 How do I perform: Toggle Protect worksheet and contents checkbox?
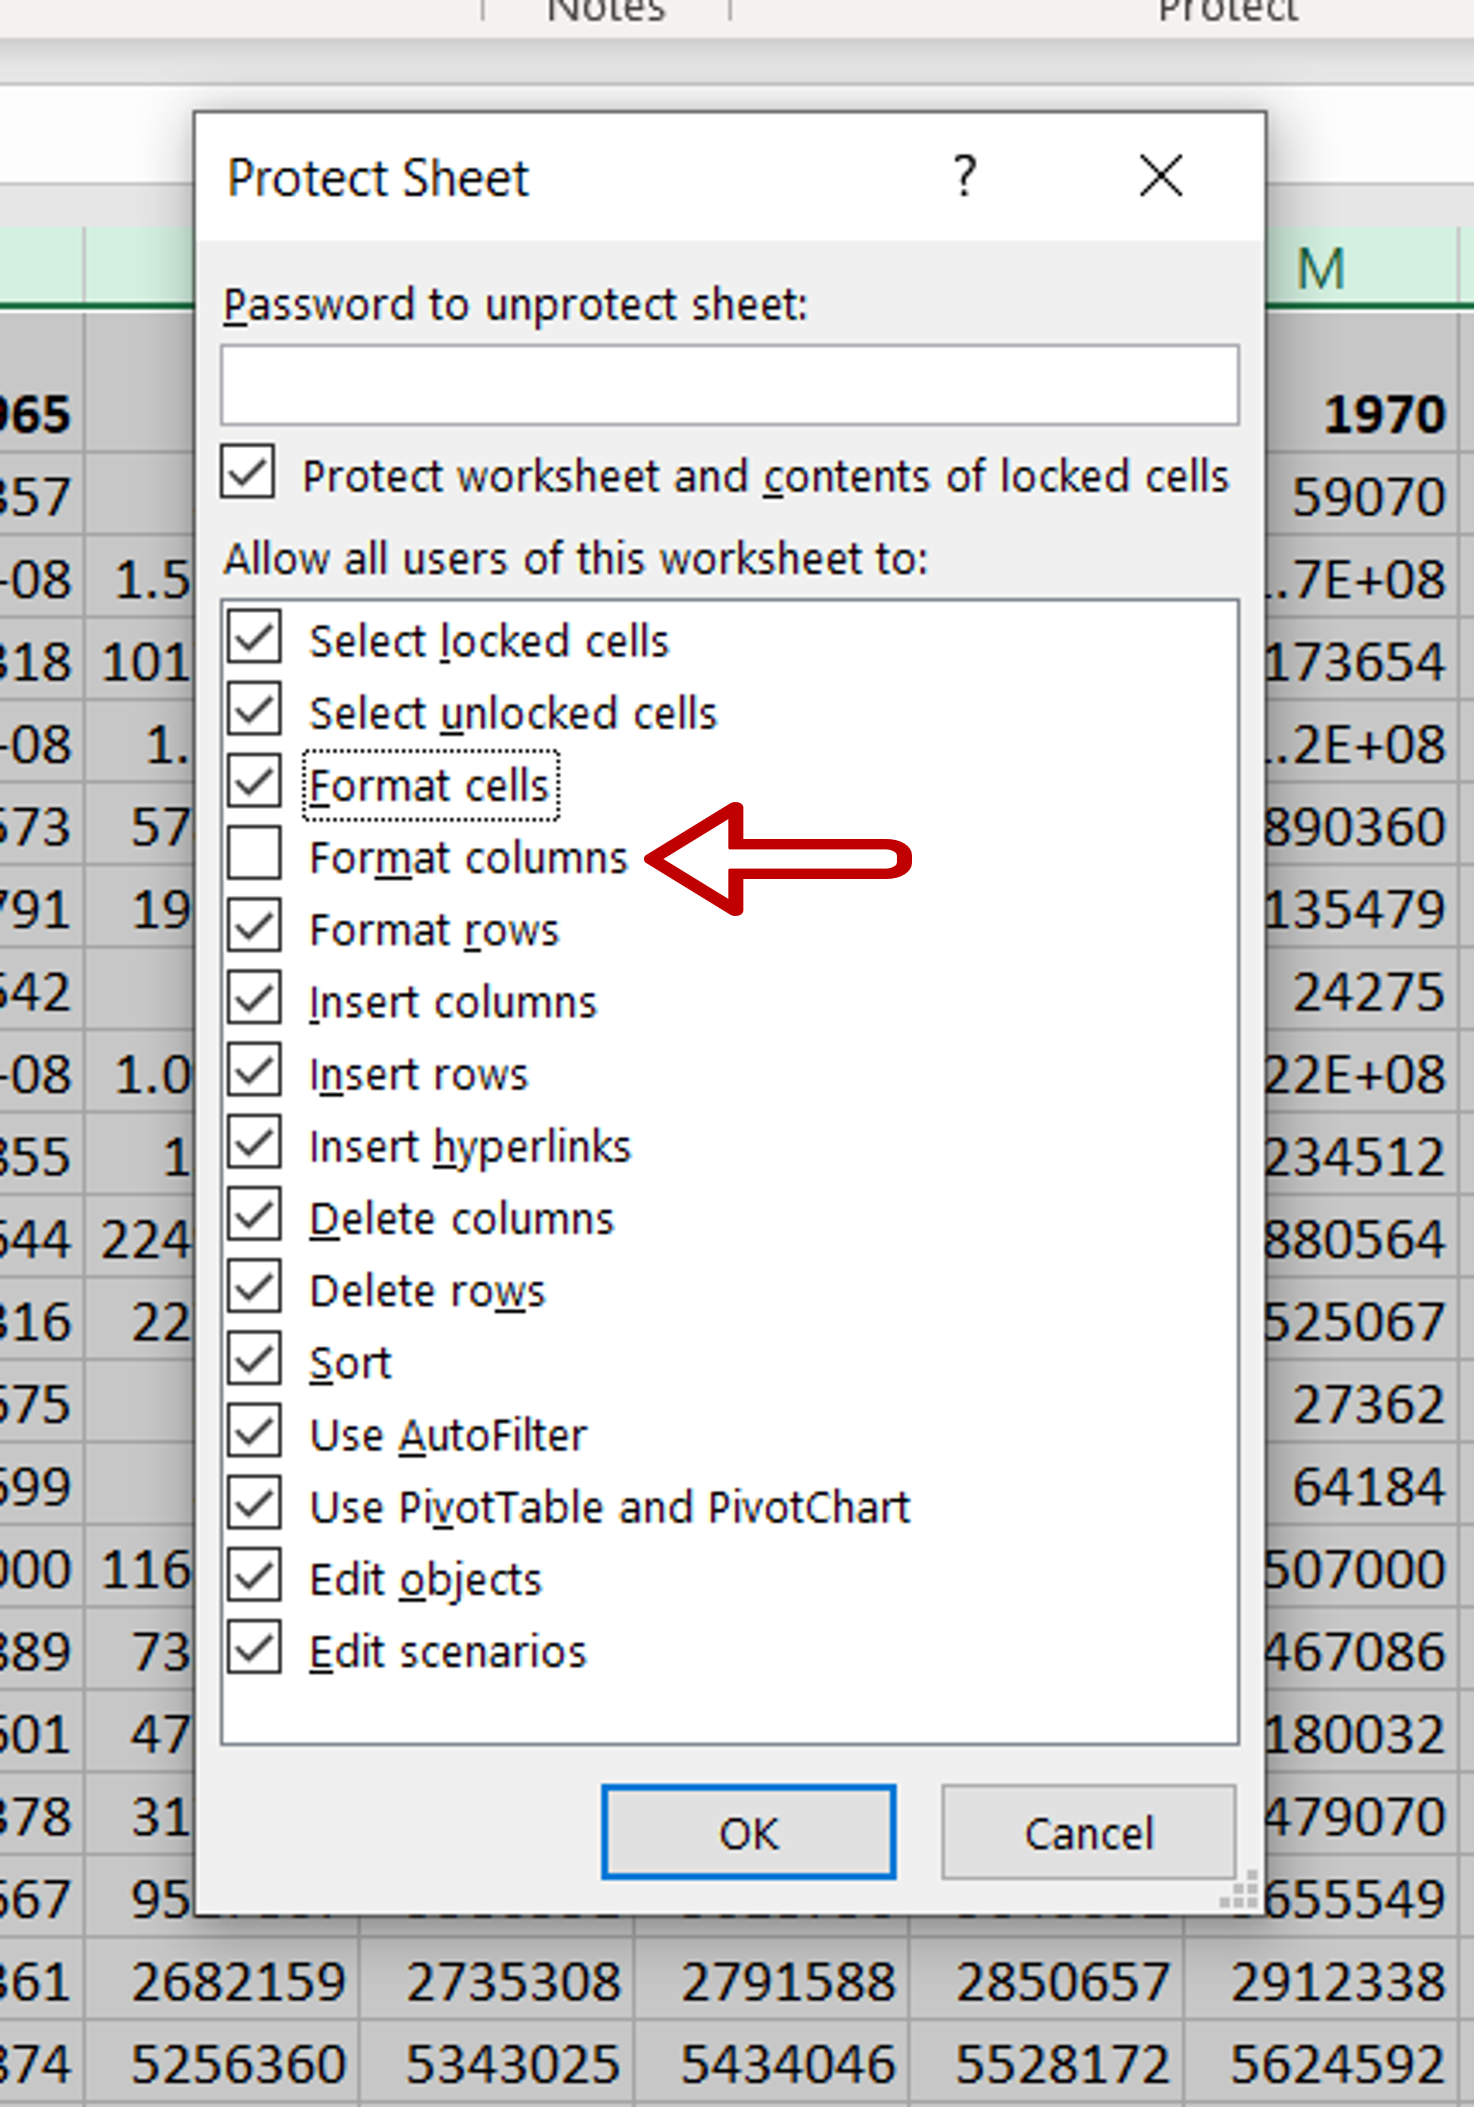click(249, 473)
